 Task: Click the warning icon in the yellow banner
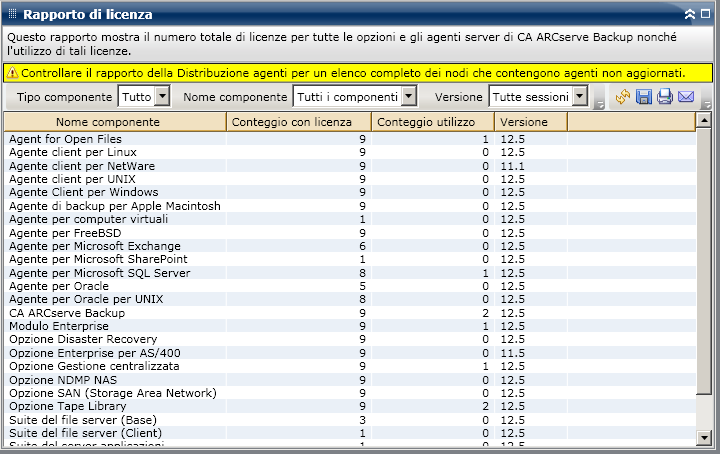(12, 73)
